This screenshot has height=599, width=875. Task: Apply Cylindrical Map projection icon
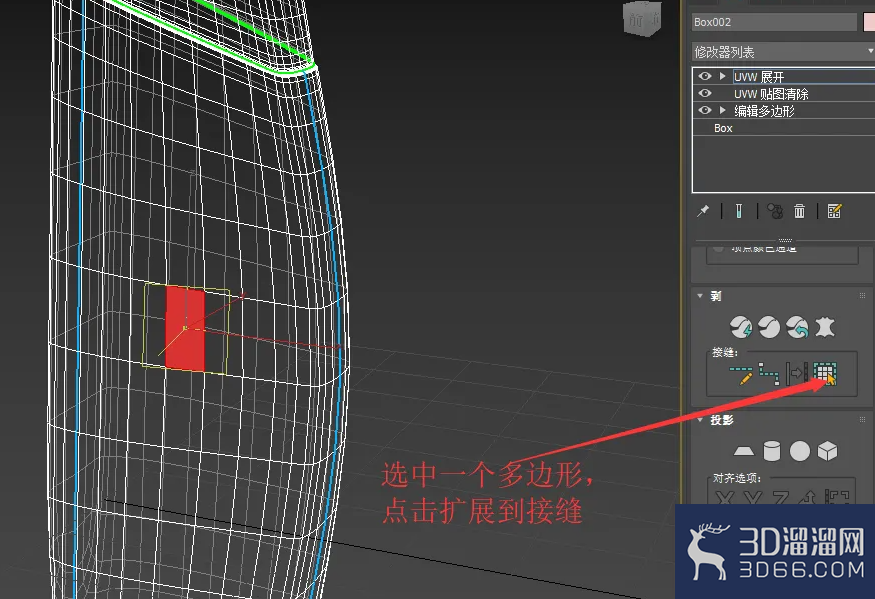coord(772,451)
